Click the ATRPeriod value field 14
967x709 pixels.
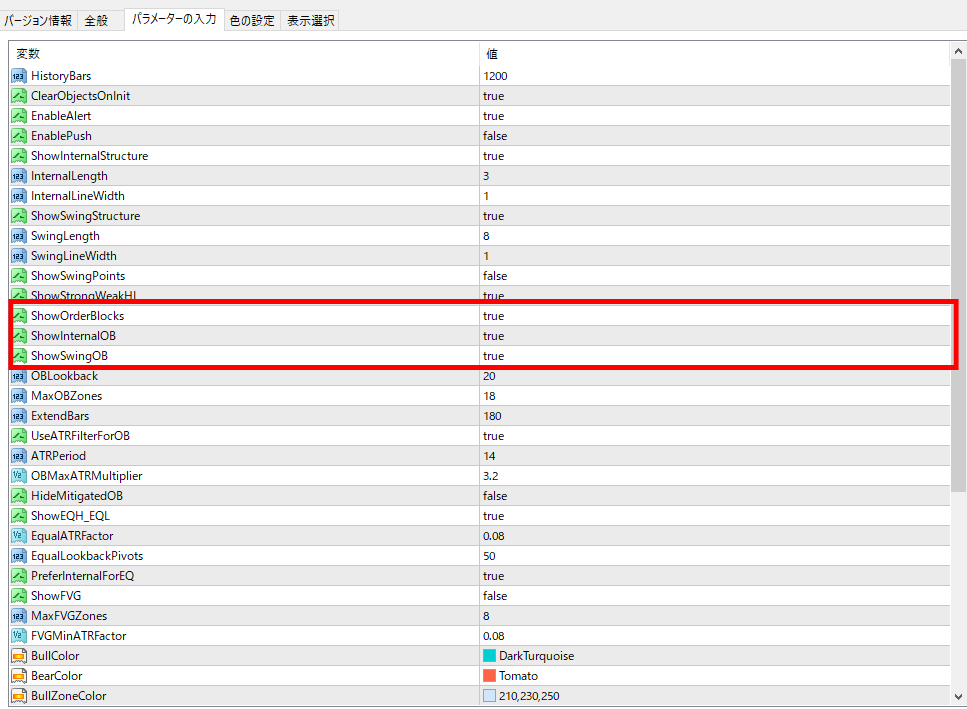point(490,456)
